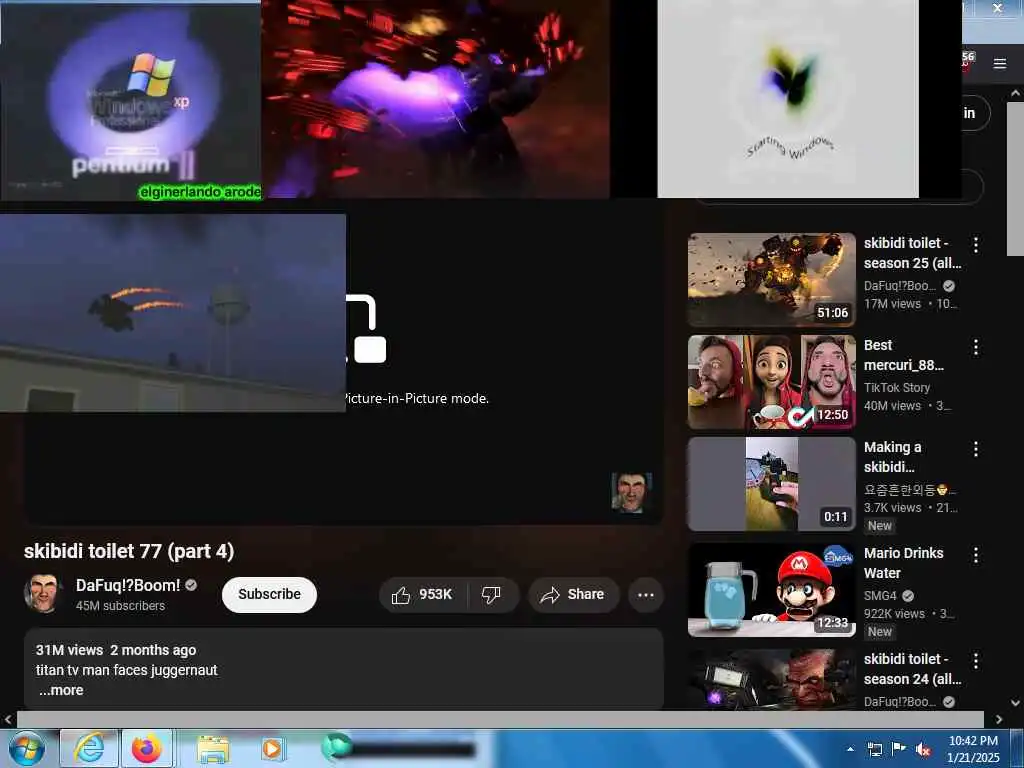The image size is (1024, 768).
Task: Open Windows Explorer folder on taskbar
Action: (x=213, y=750)
